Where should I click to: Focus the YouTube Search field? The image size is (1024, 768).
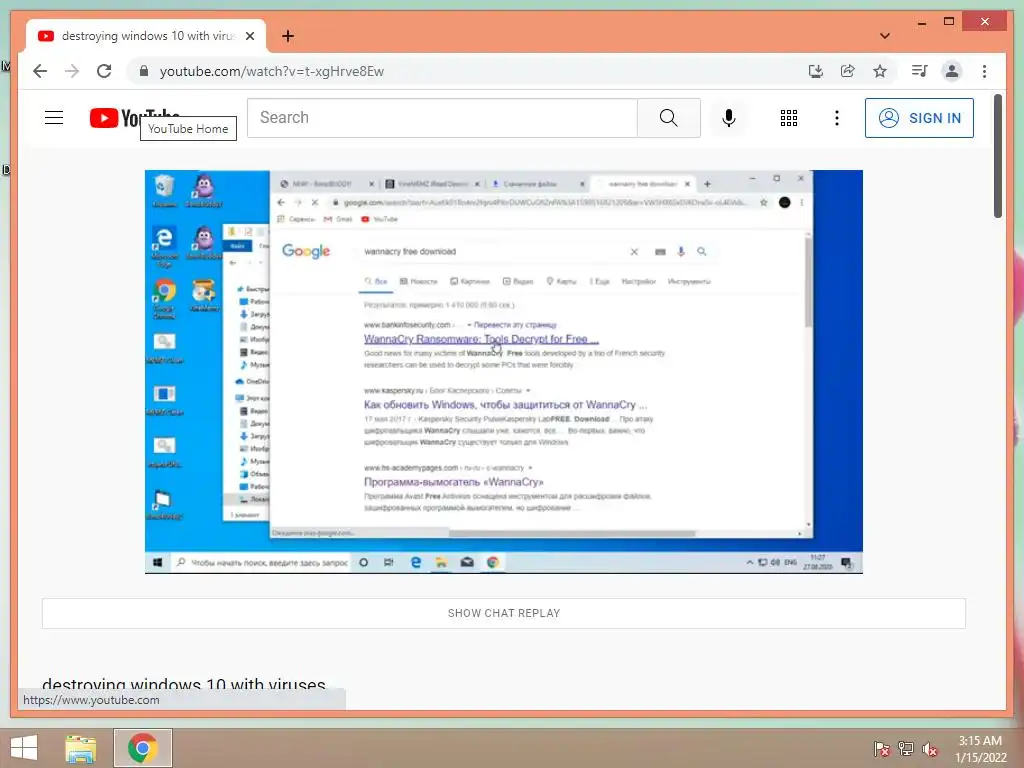(442, 118)
